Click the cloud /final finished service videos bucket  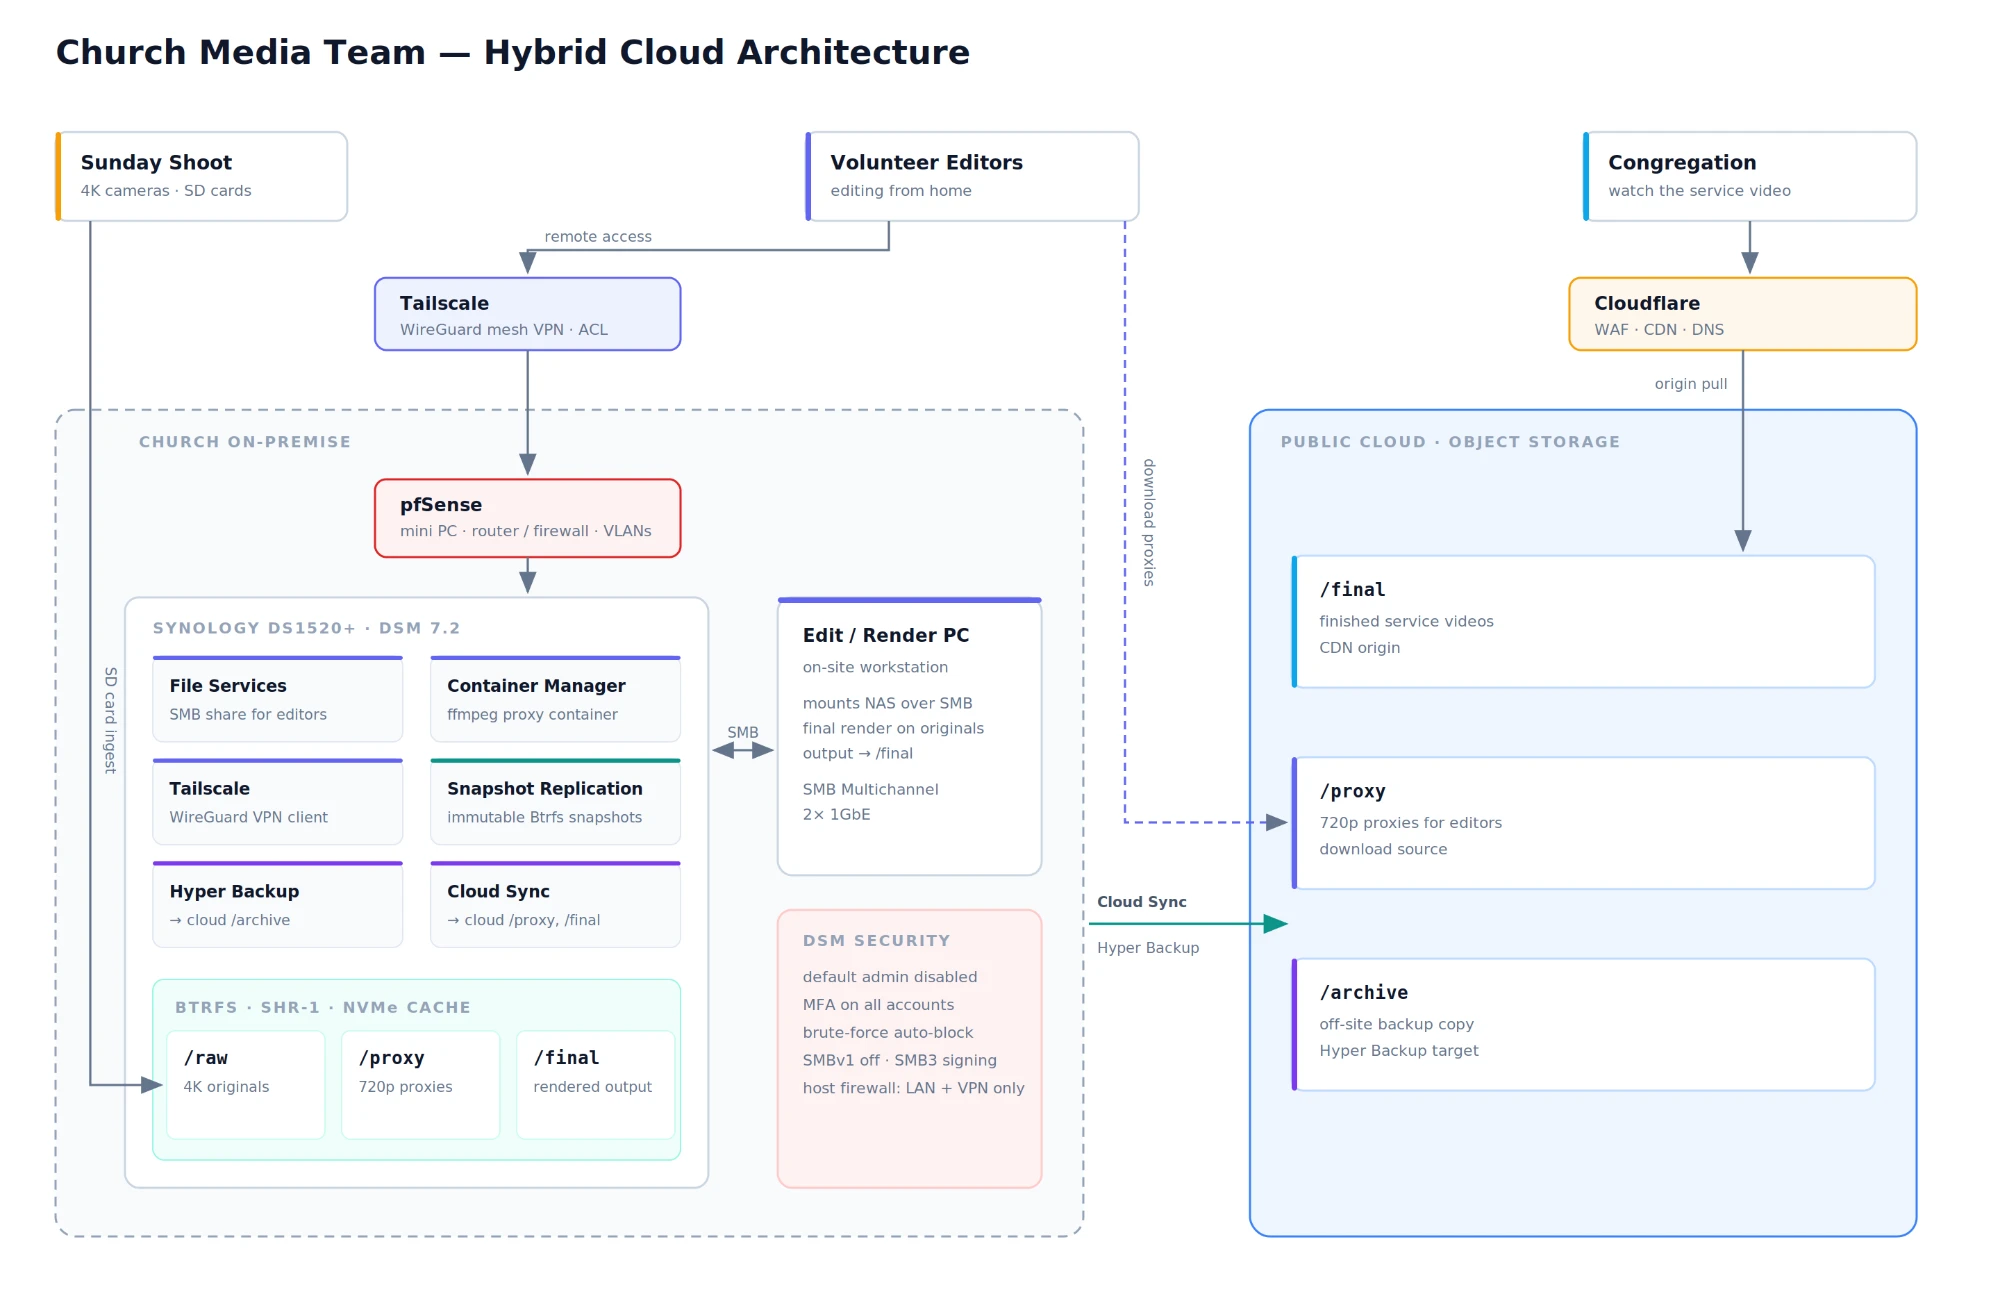tap(1583, 622)
